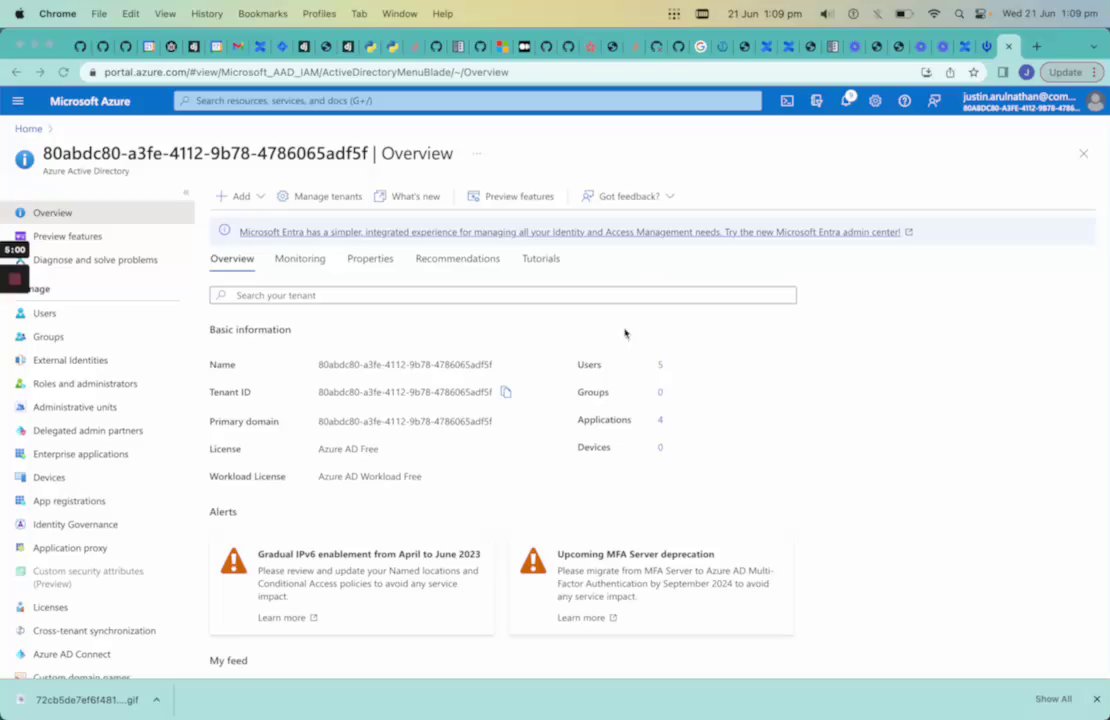Click the Chrome Update button
This screenshot has height=720, width=1110.
1071,72
